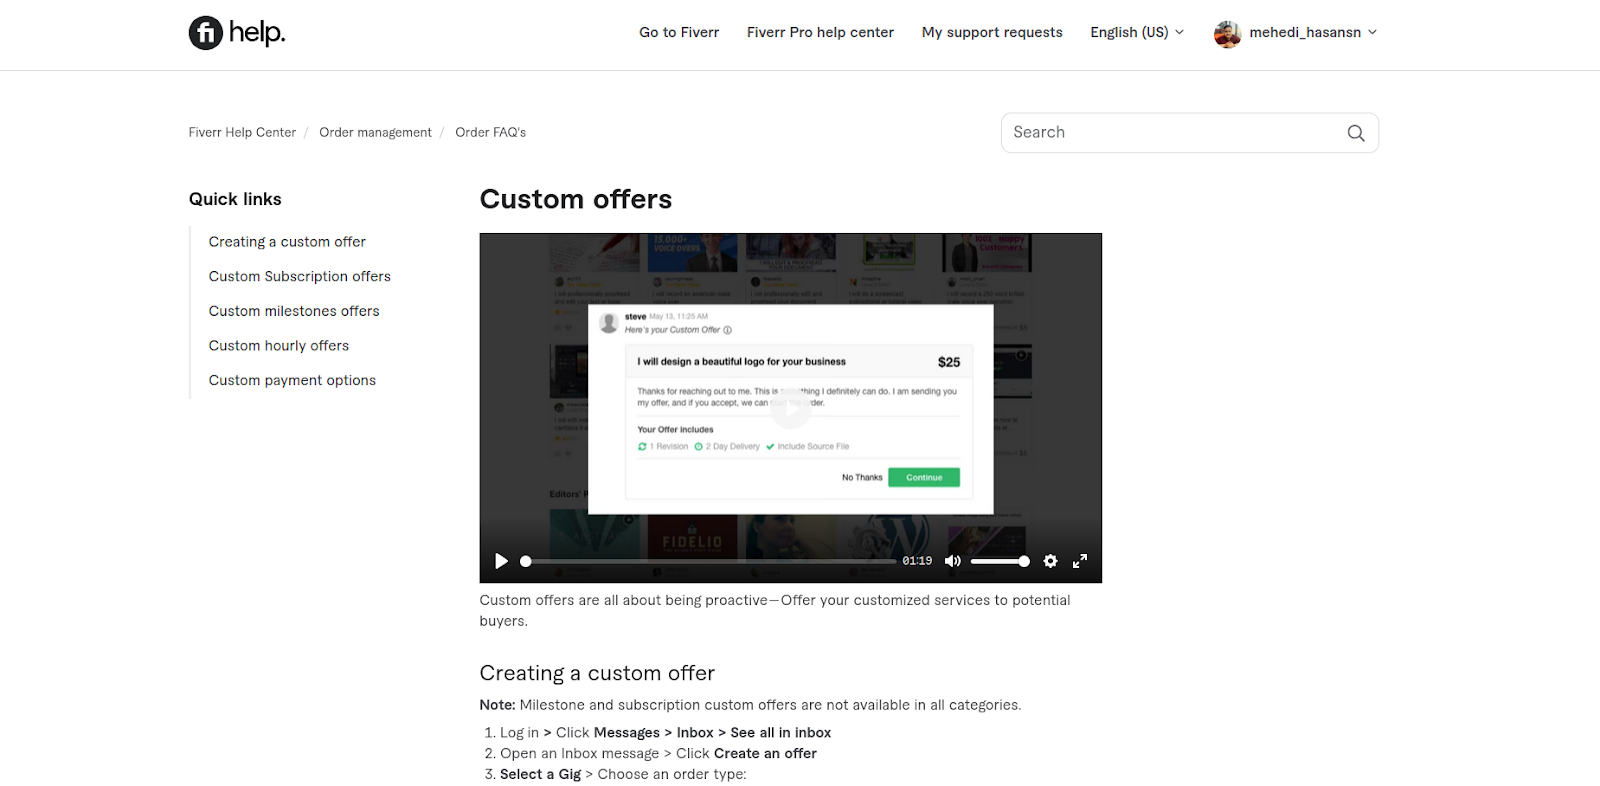The height and width of the screenshot is (786, 1600).
Task: Jump to Custom milestones offers
Action: pos(294,311)
